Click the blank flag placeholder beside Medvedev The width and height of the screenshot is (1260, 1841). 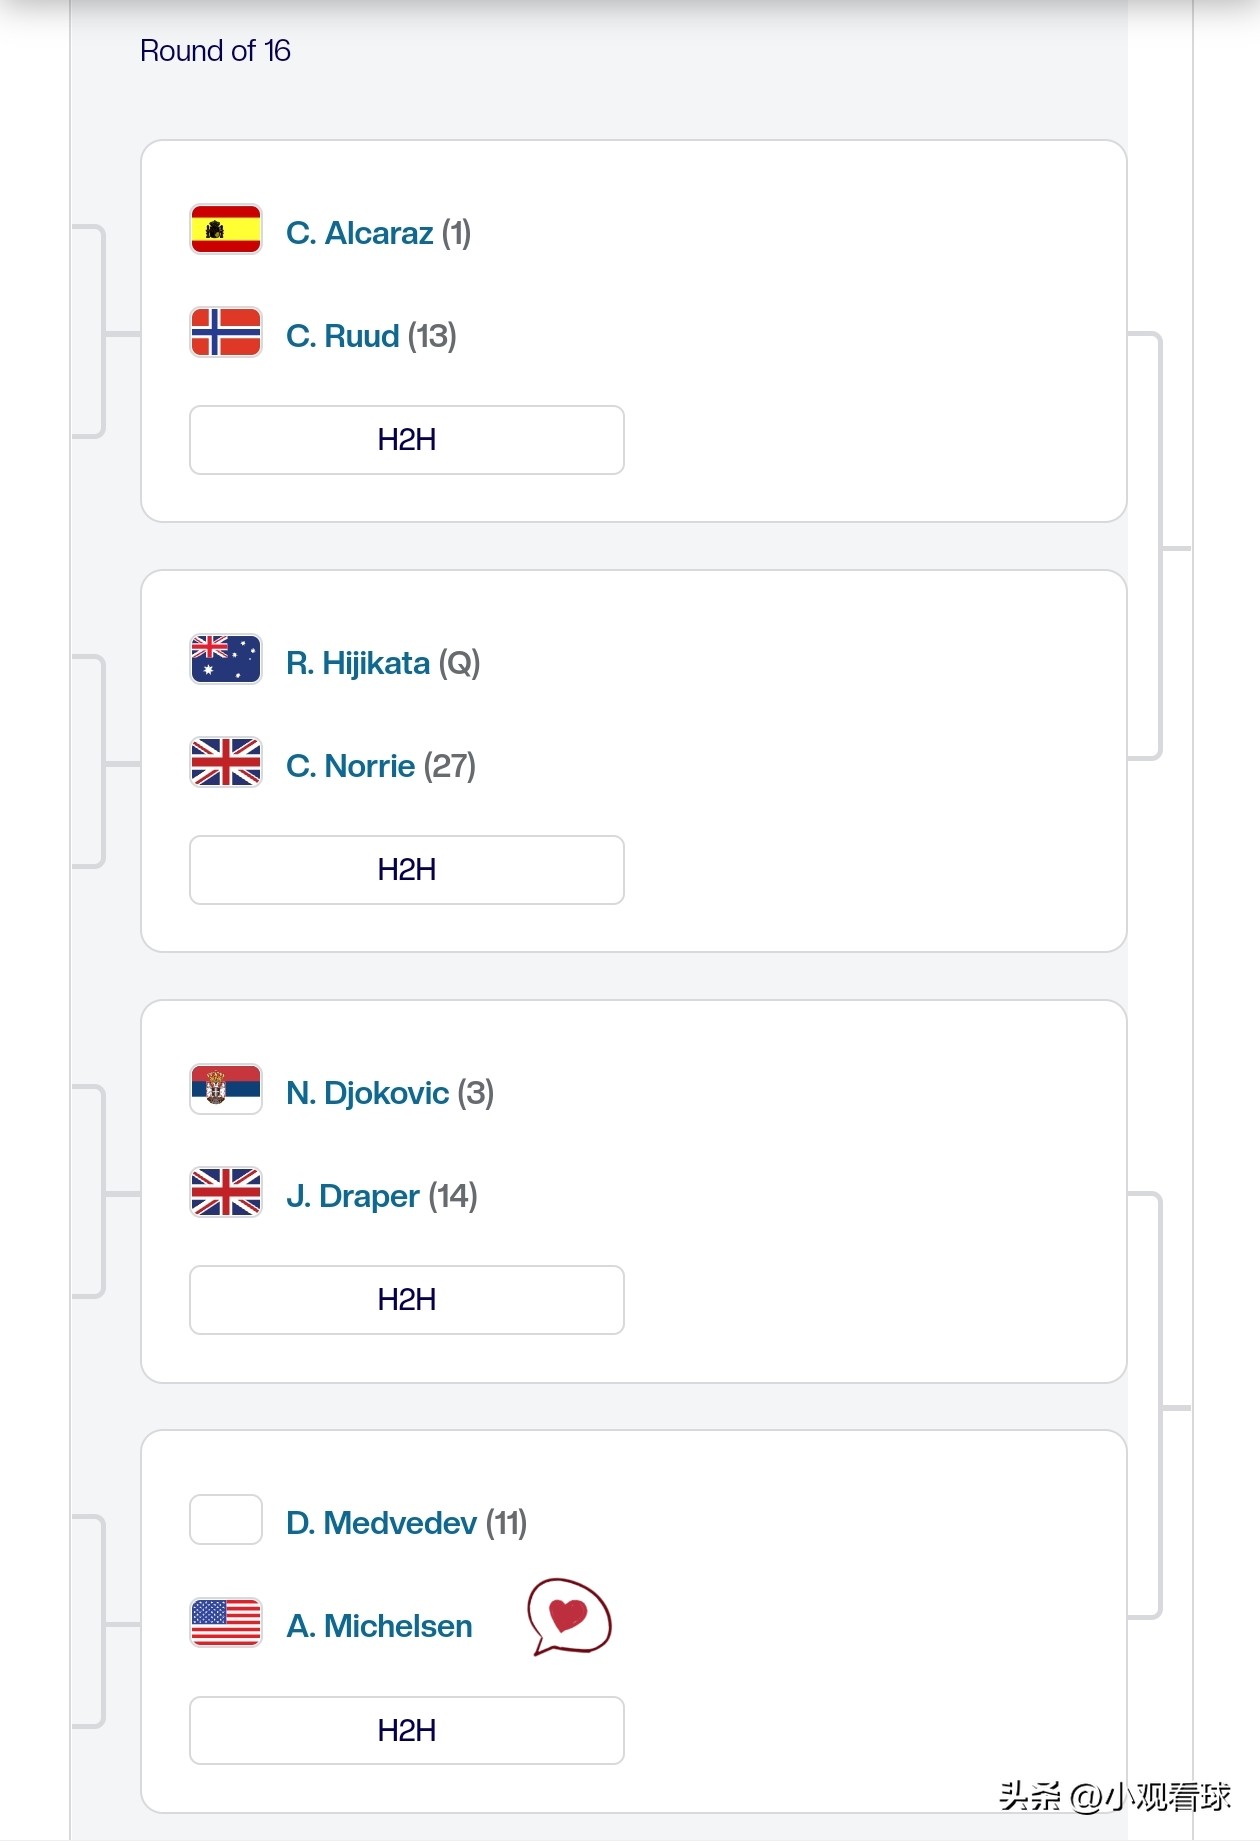click(x=226, y=1520)
